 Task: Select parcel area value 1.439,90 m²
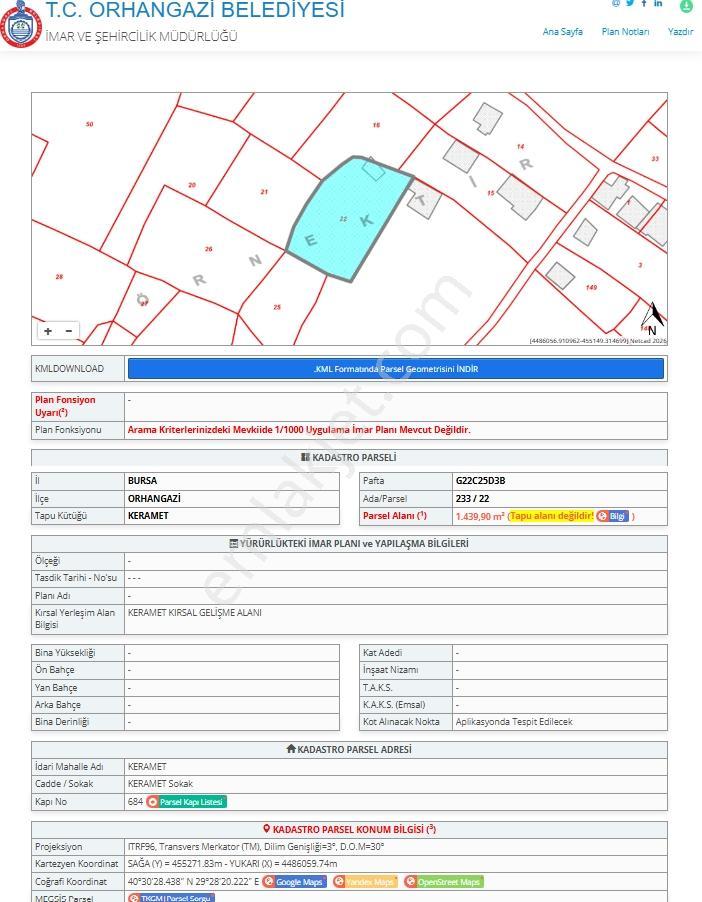[x=480, y=516]
